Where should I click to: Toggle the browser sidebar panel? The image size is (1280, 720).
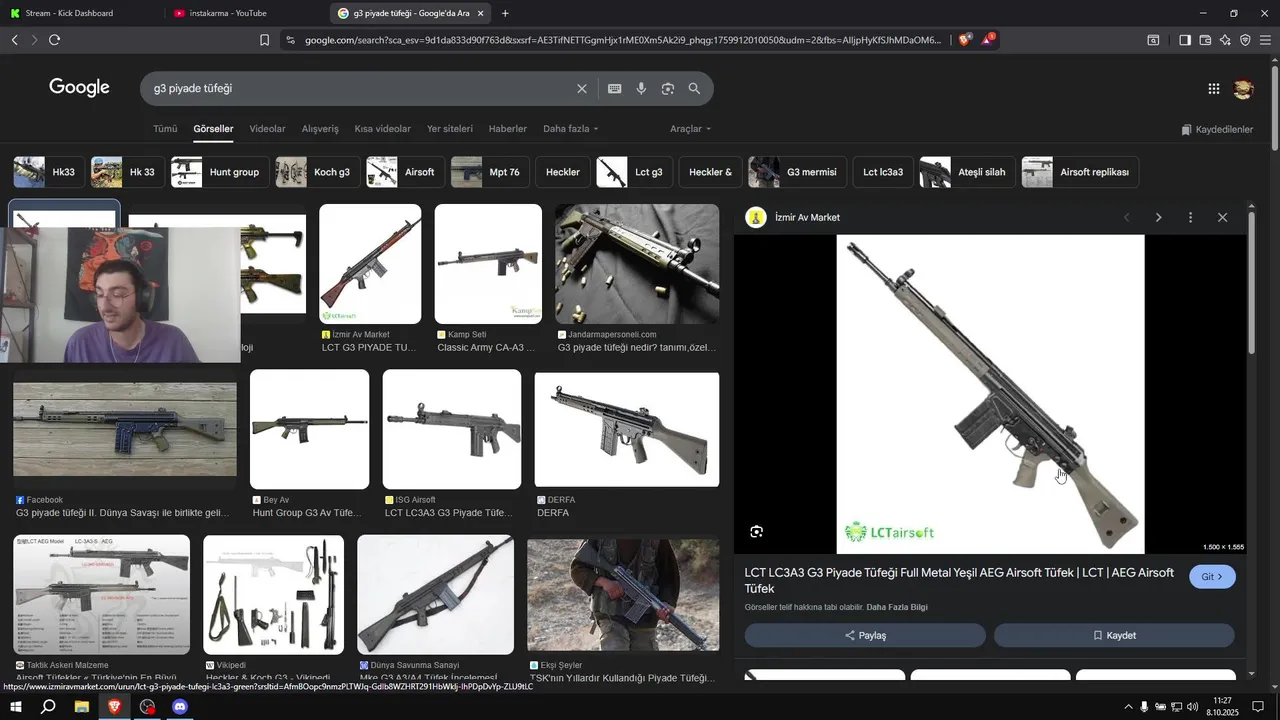click(x=1185, y=40)
